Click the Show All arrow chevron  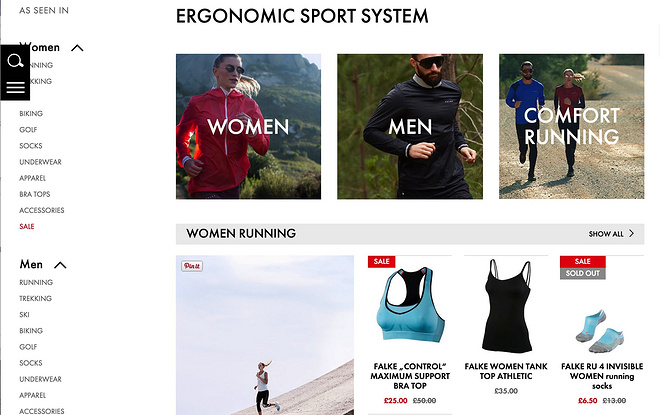[631, 233]
